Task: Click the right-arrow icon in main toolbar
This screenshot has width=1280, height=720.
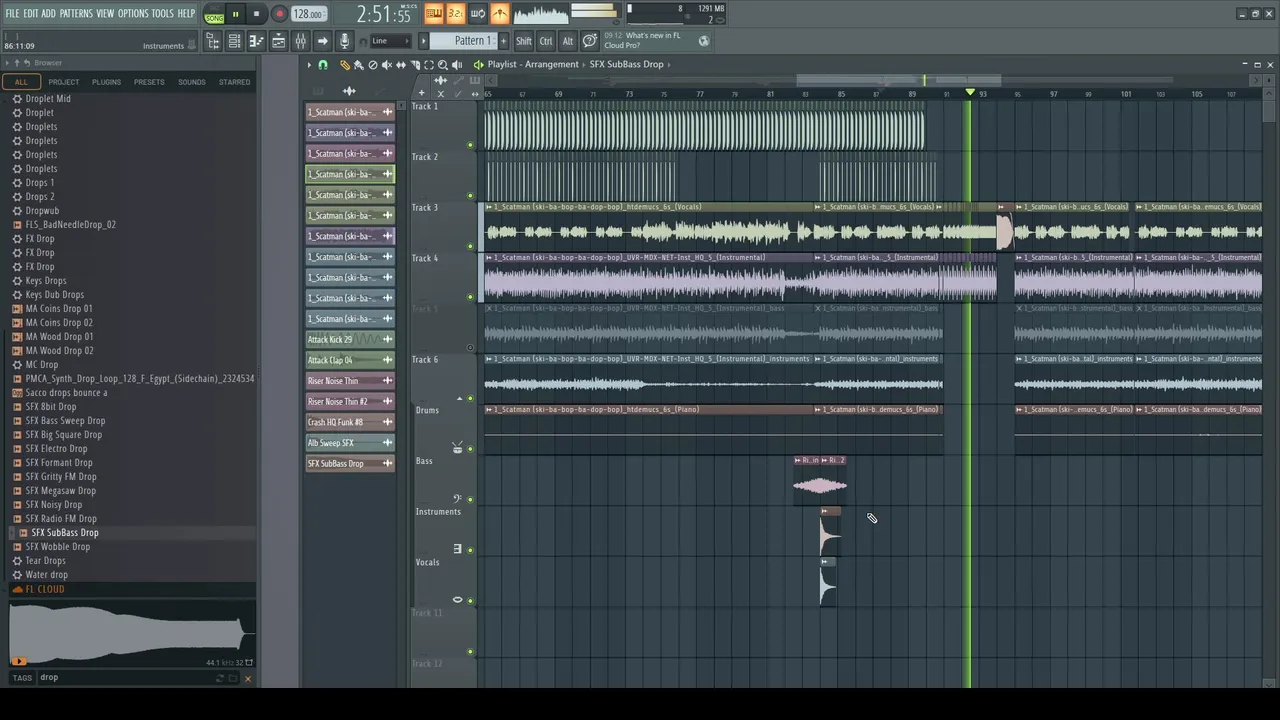Action: pos(322,41)
